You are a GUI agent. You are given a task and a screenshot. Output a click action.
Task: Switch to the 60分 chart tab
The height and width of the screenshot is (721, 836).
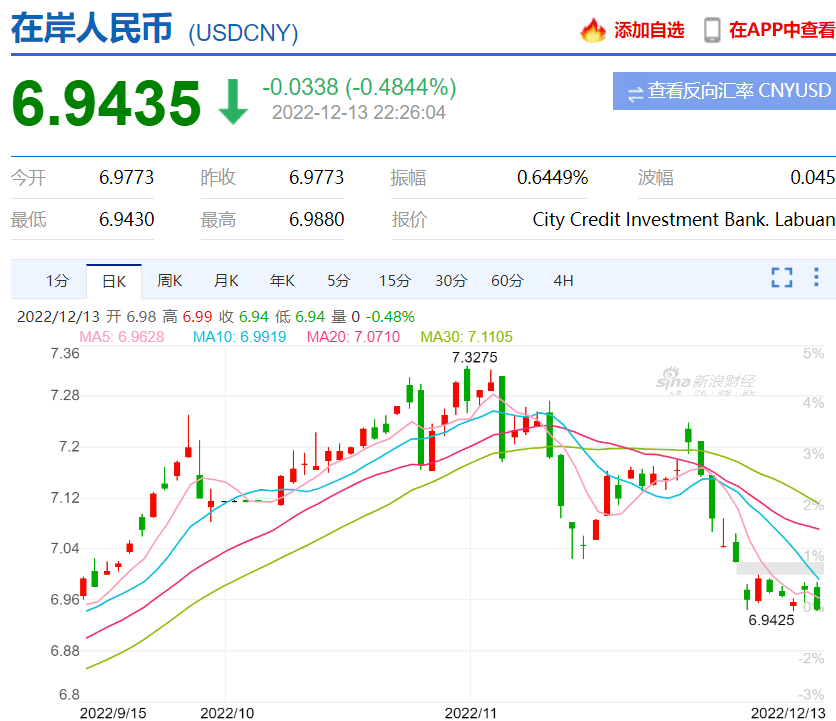point(507,281)
